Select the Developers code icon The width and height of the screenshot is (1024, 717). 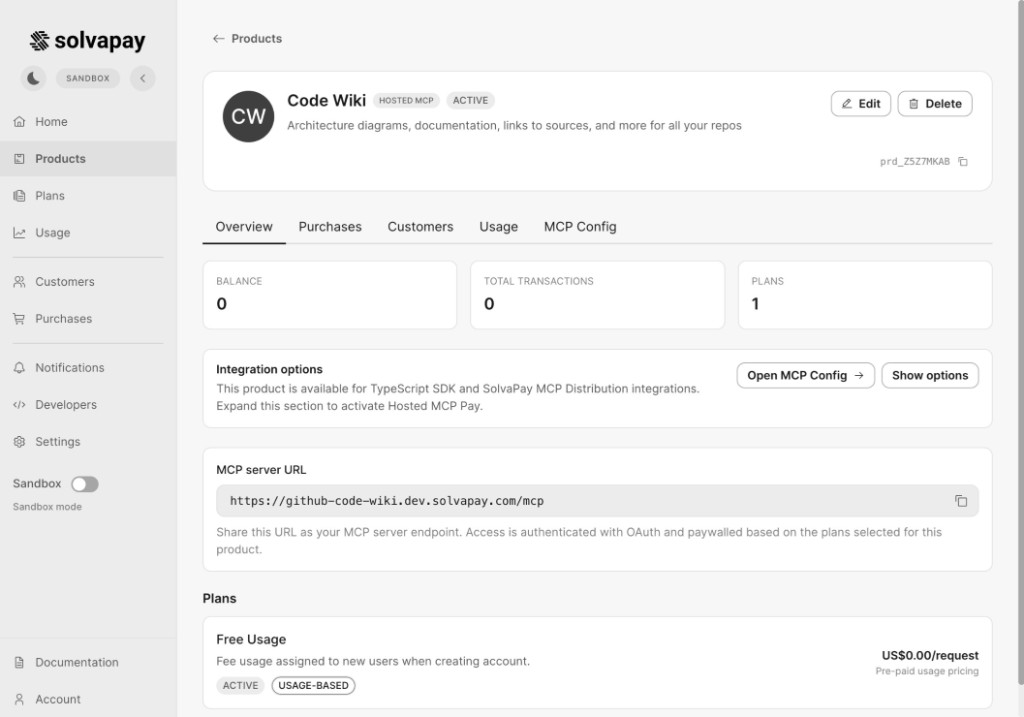point(18,404)
